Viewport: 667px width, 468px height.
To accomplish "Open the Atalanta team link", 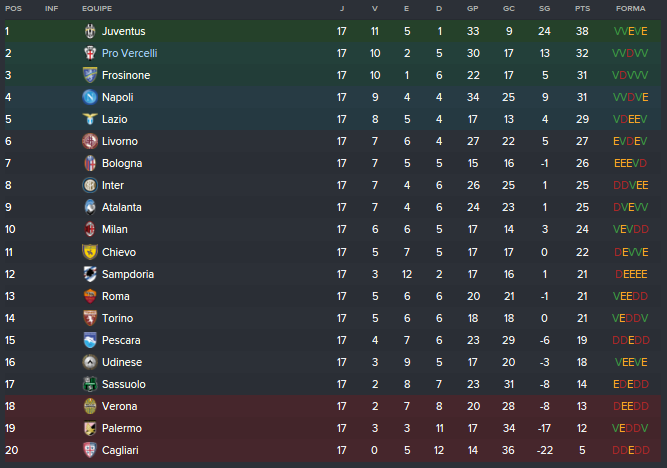I will coord(122,207).
